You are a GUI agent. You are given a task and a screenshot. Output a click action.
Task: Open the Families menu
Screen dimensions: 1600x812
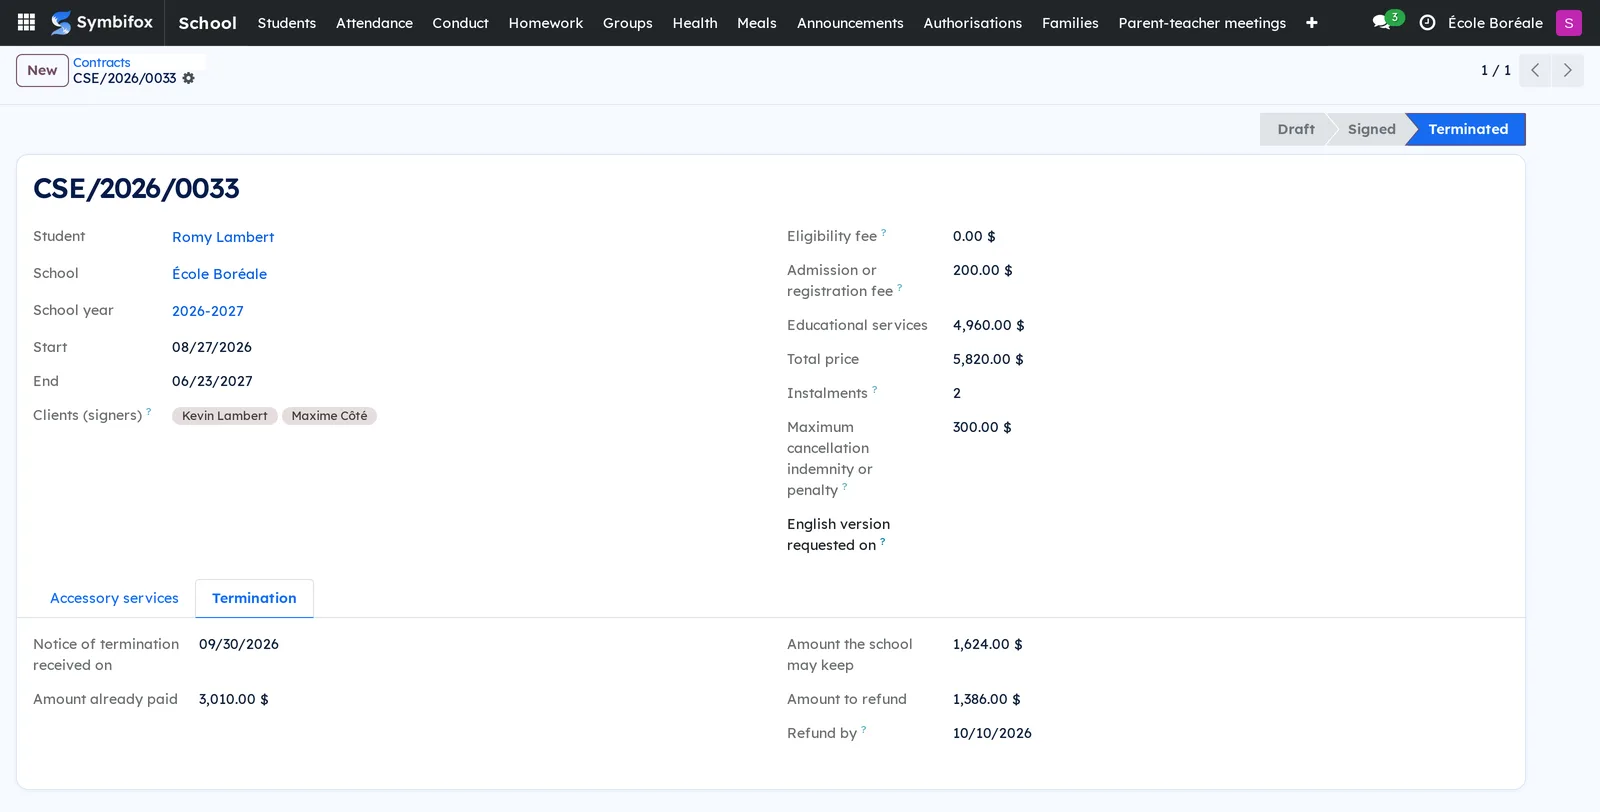1070,22
